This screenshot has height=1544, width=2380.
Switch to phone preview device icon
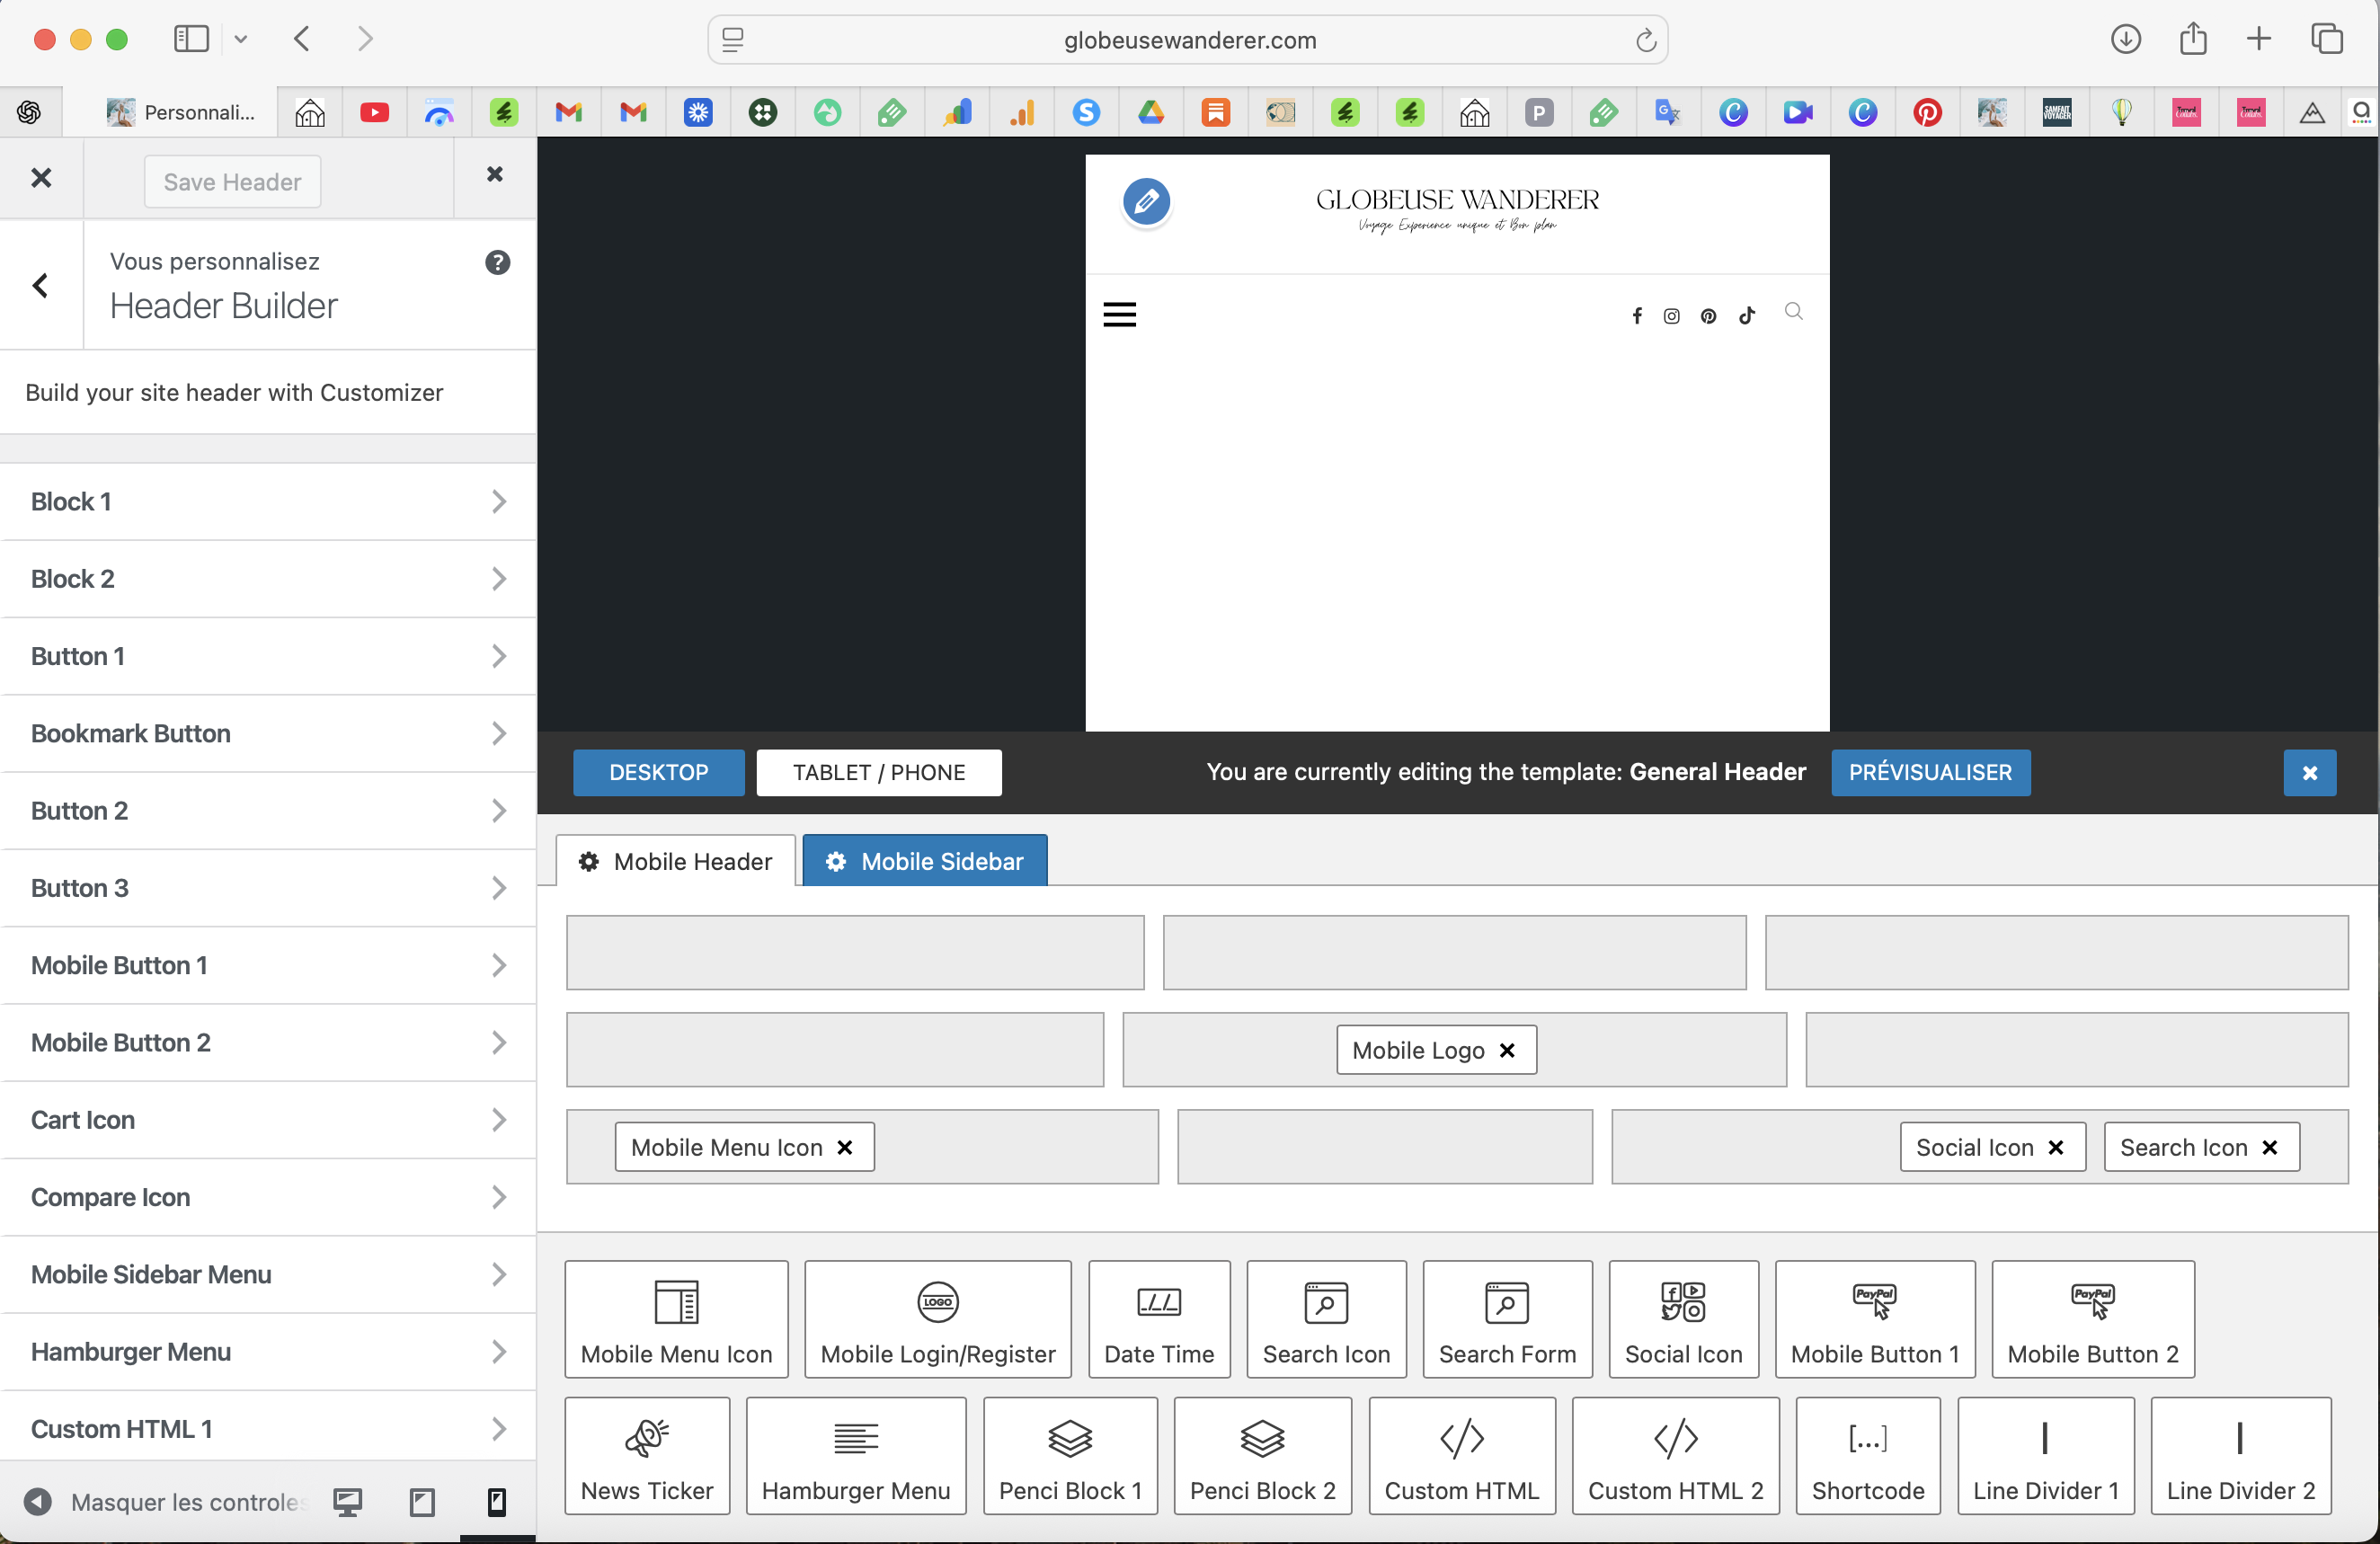click(496, 1501)
